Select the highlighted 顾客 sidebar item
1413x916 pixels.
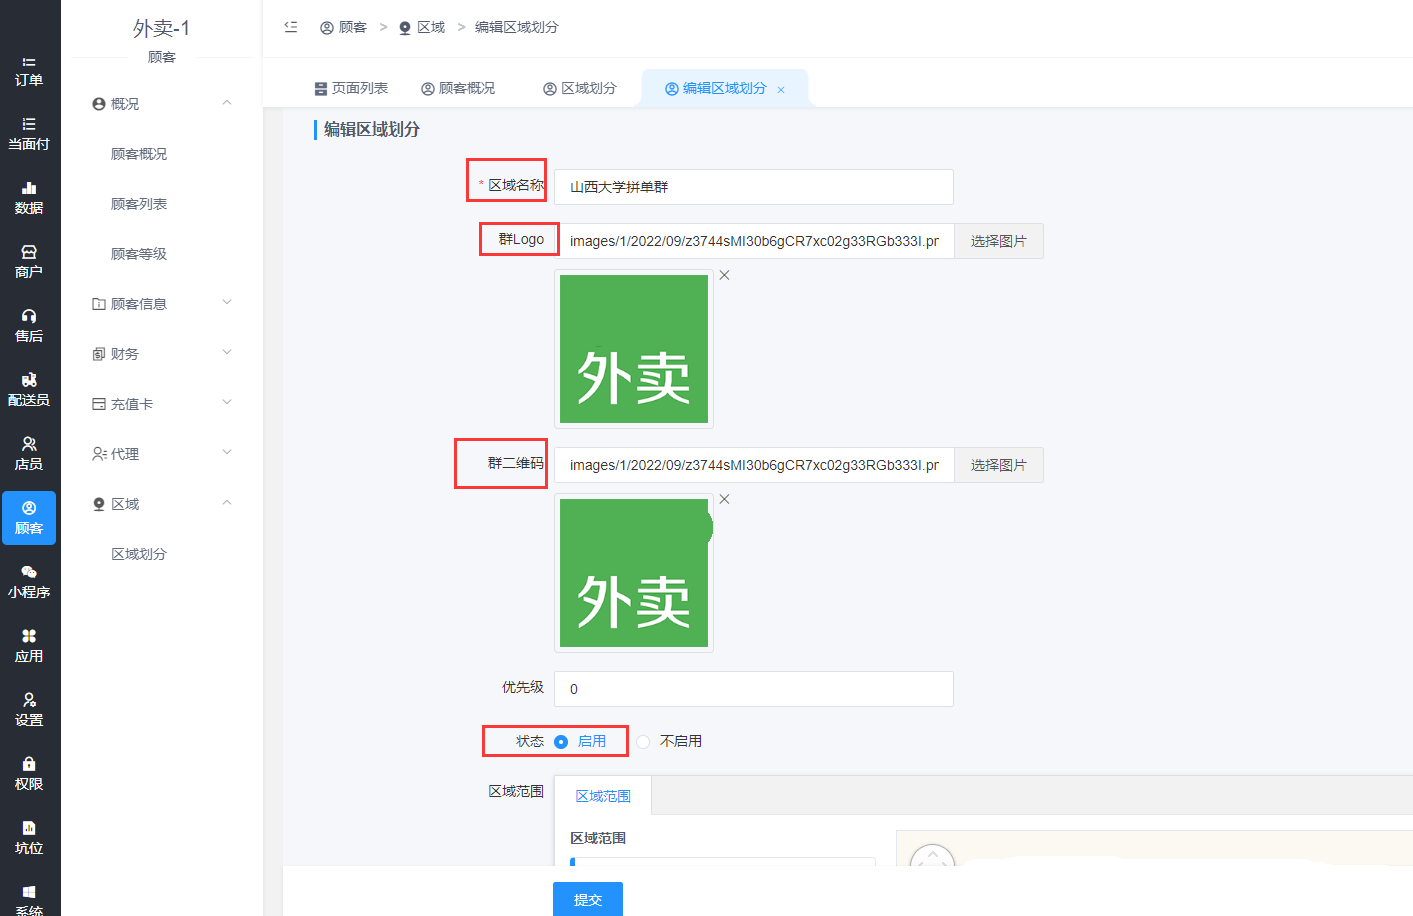coord(29,518)
